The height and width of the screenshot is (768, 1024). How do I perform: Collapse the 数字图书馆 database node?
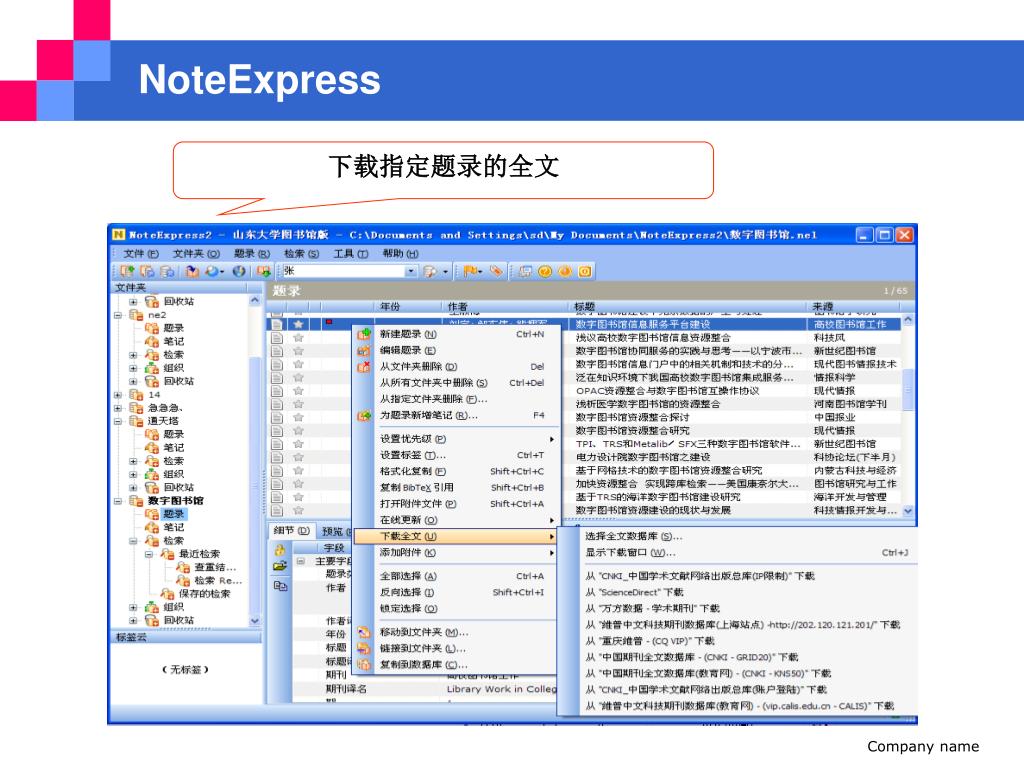coord(118,501)
